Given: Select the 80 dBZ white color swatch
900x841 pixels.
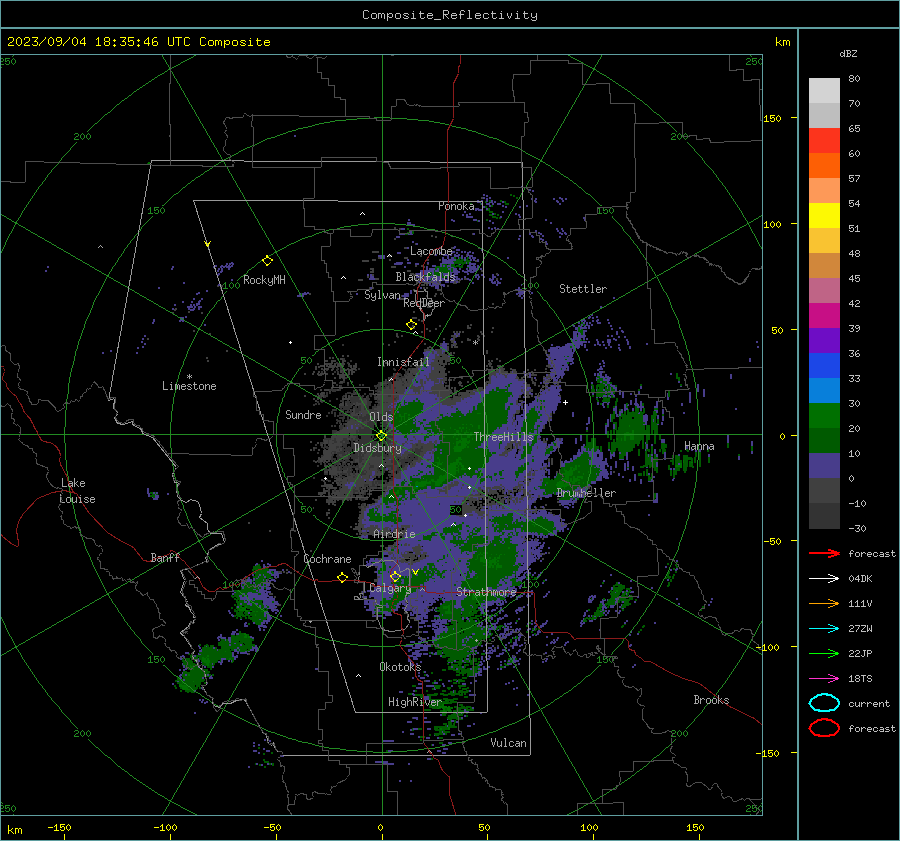Looking at the screenshot, I should click(824, 90).
